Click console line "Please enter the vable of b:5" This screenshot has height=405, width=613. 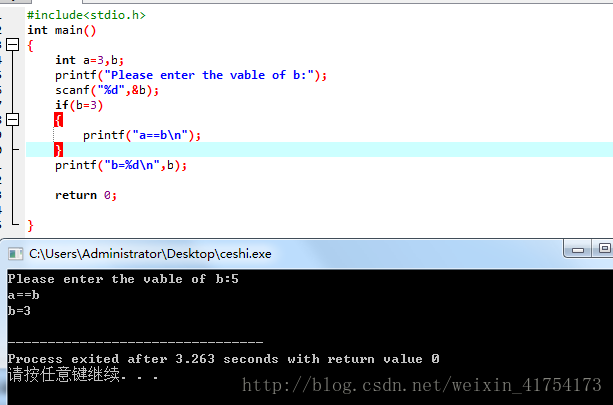[x=123, y=279]
